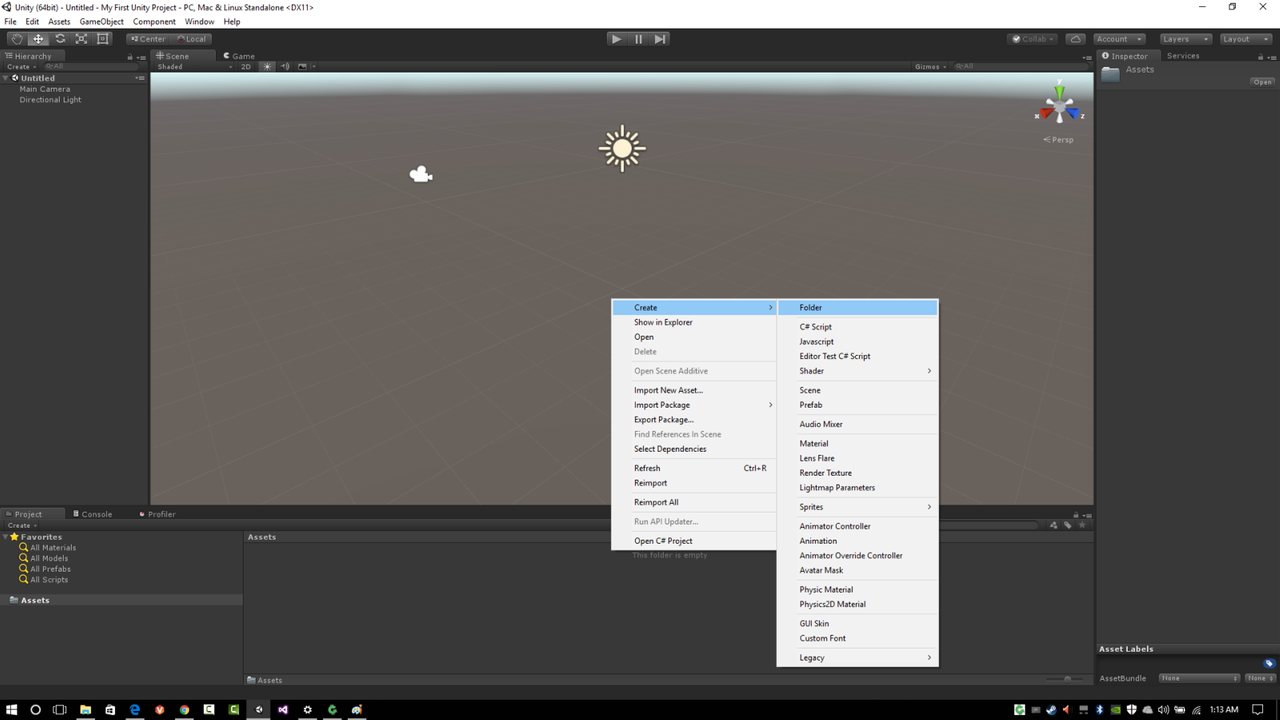
Task: Adjust the Project icon size slider
Action: pyautogui.click(x=1067, y=679)
